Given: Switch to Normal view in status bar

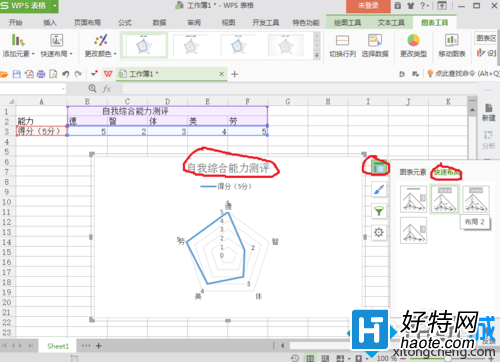Looking at the screenshot, I should (x=310, y=358).
